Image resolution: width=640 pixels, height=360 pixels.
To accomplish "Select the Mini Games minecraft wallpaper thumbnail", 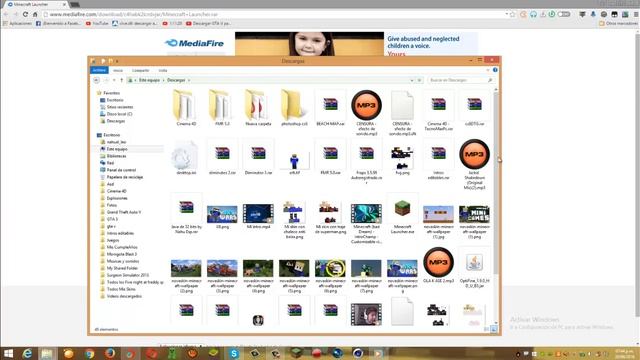I will click(474, 221).
